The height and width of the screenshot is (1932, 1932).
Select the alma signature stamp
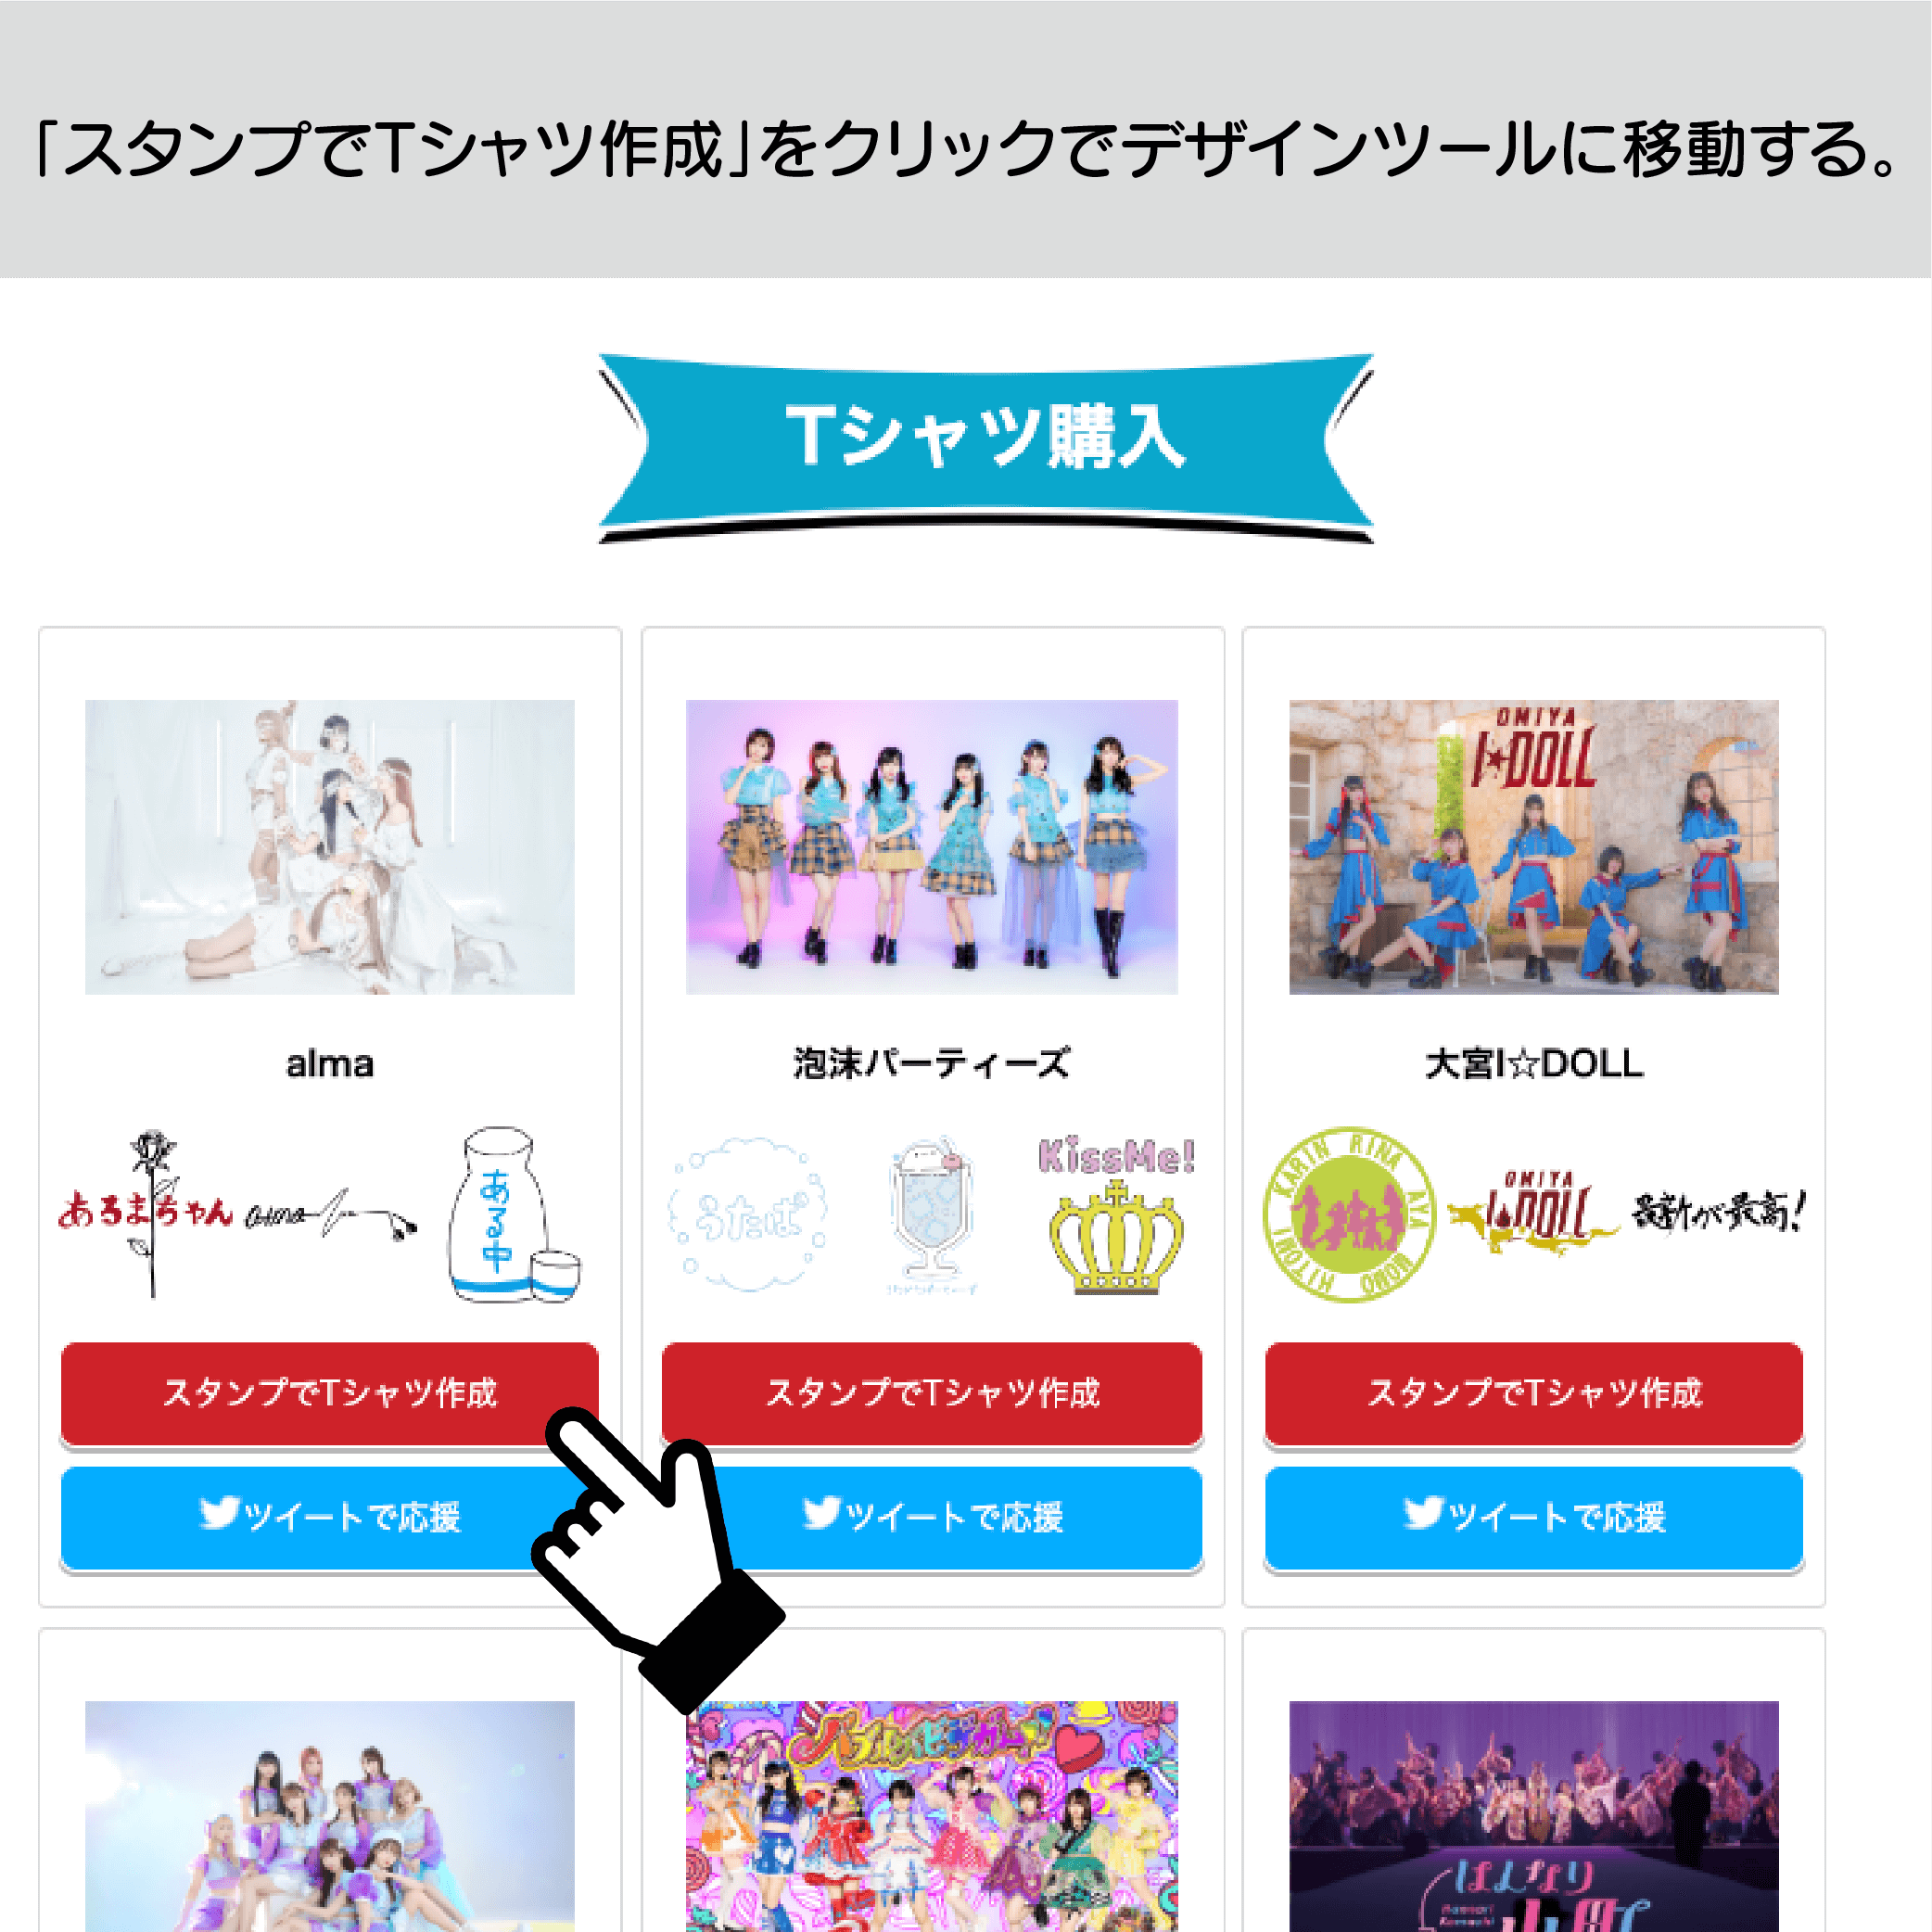tap(331, 1214)
